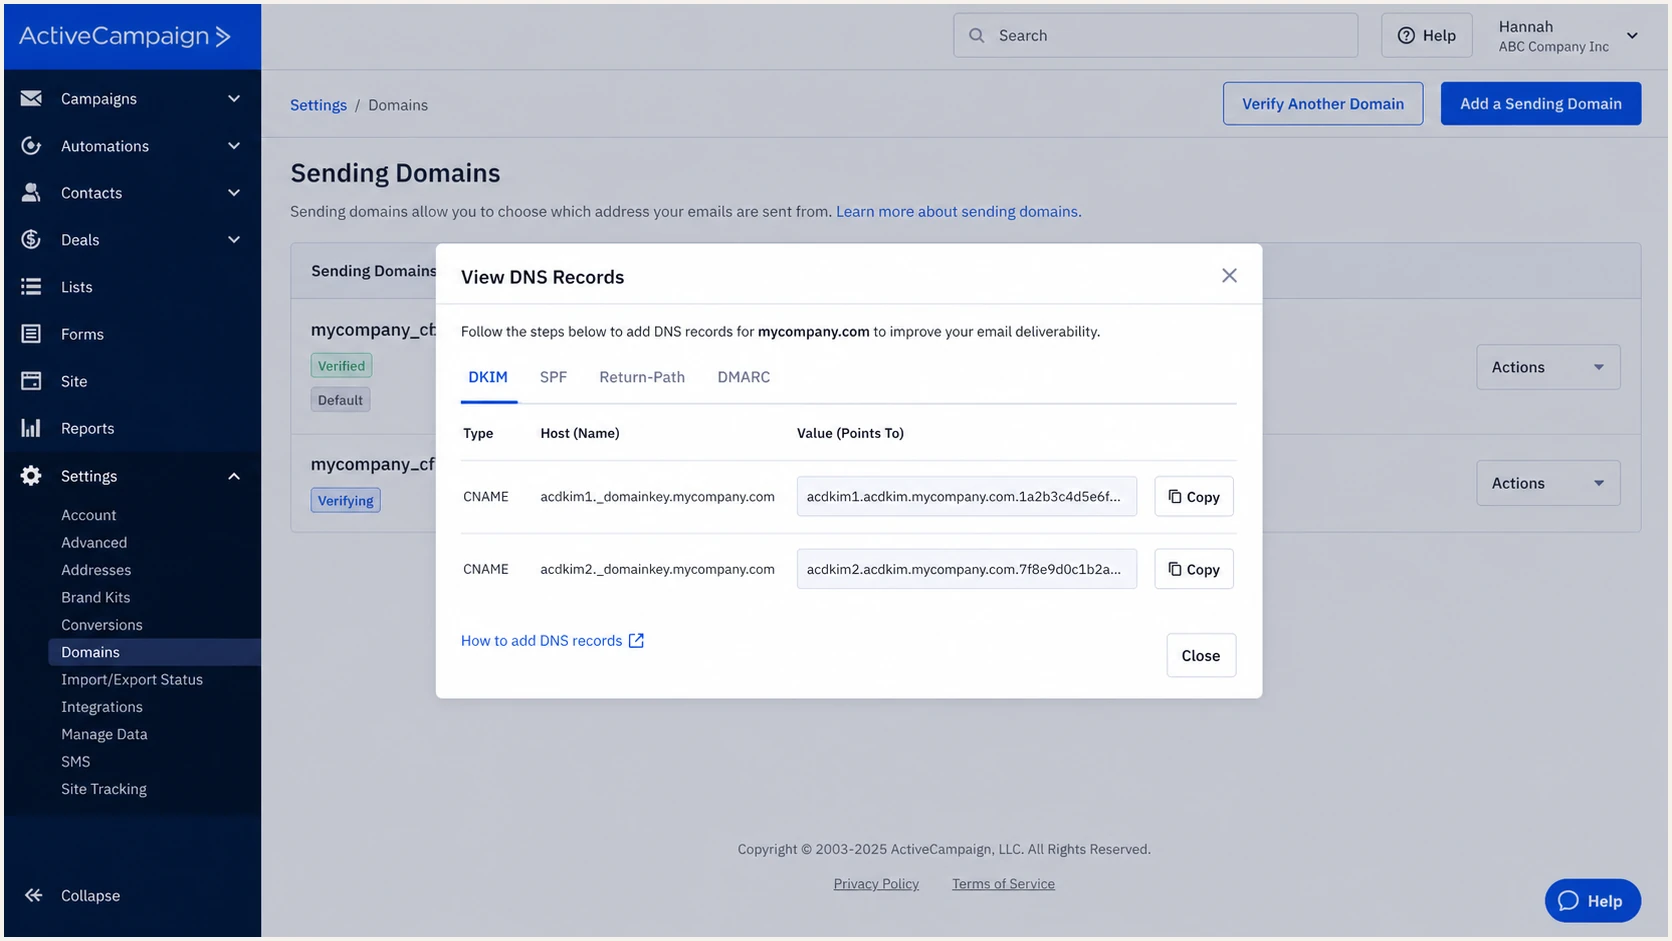Click the Default badge

340,400
